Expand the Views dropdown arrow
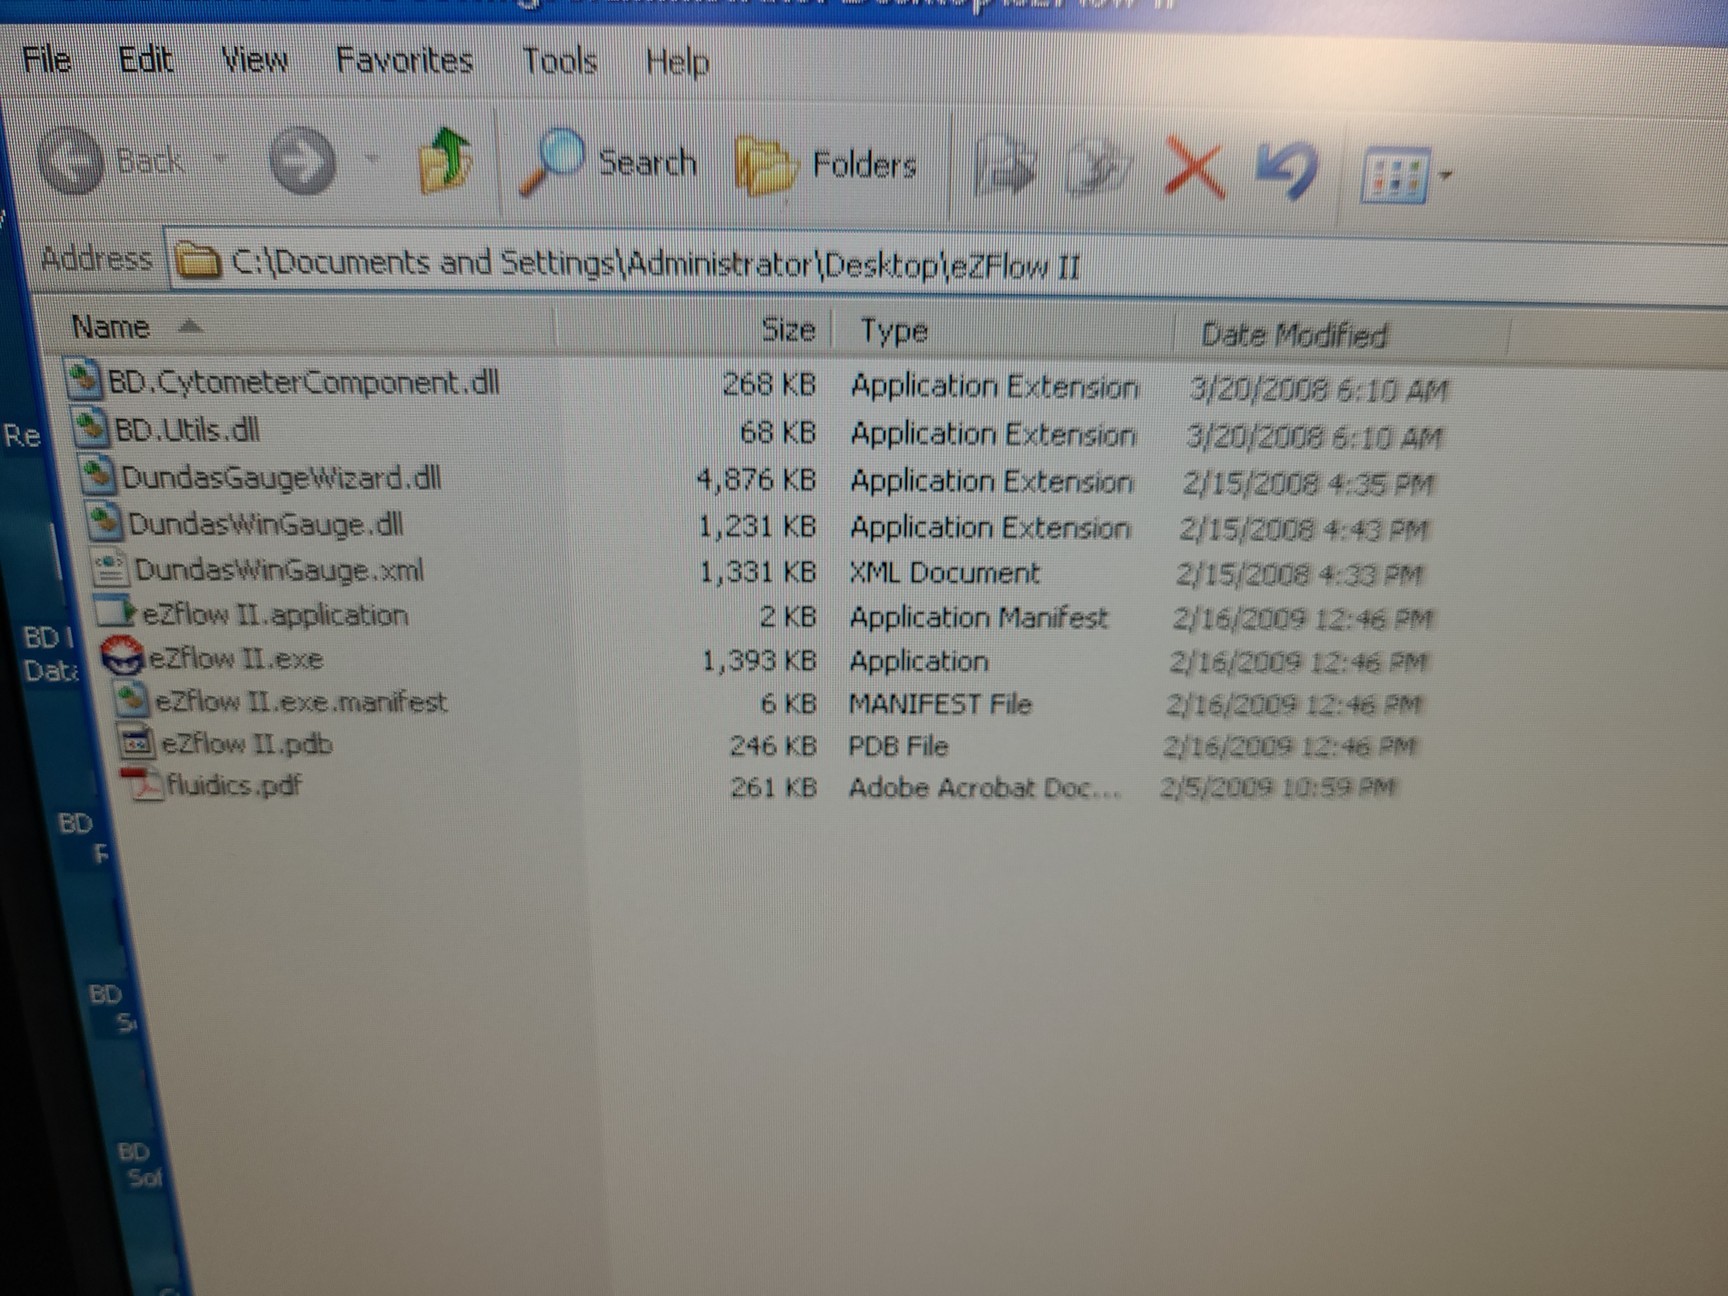Viewport: 1728px width, 1296px height. (1444, 176)
